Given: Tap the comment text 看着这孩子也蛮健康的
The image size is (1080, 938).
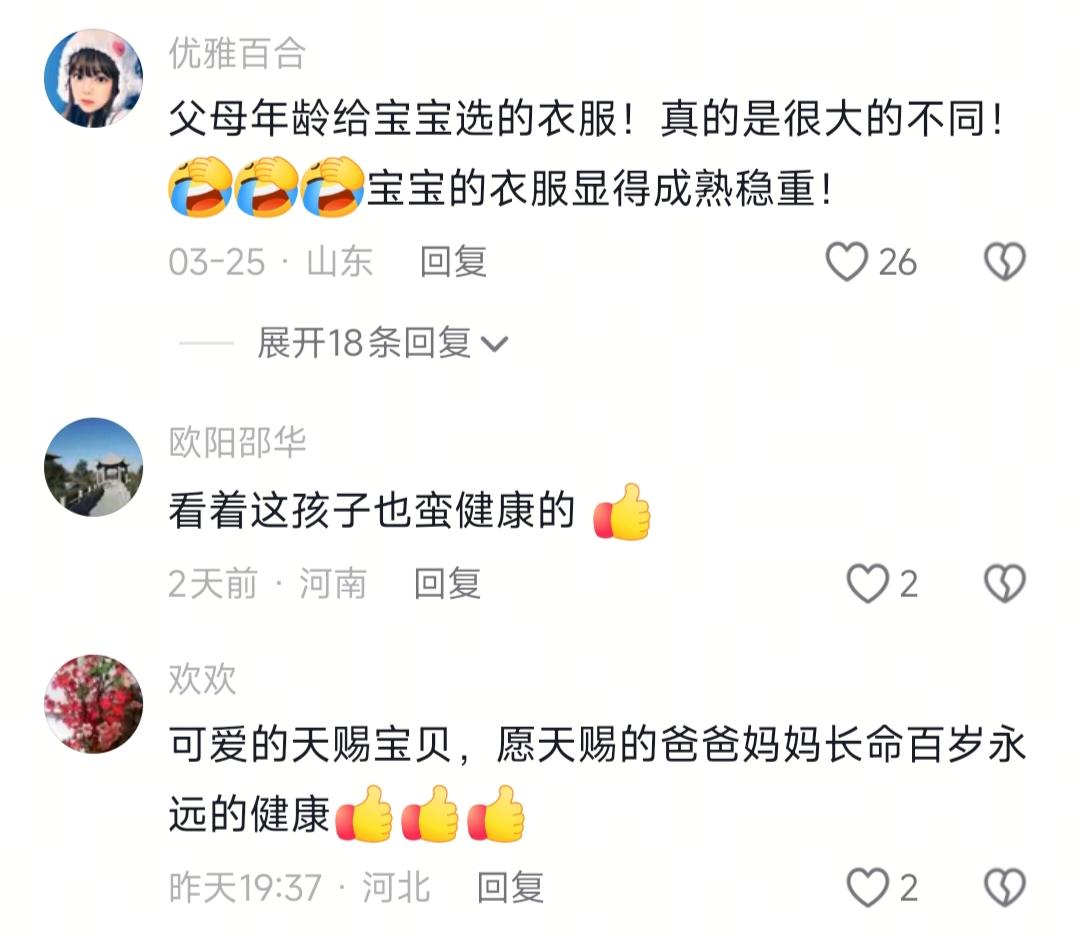Looking at the screenshot, I should (372, 510).
